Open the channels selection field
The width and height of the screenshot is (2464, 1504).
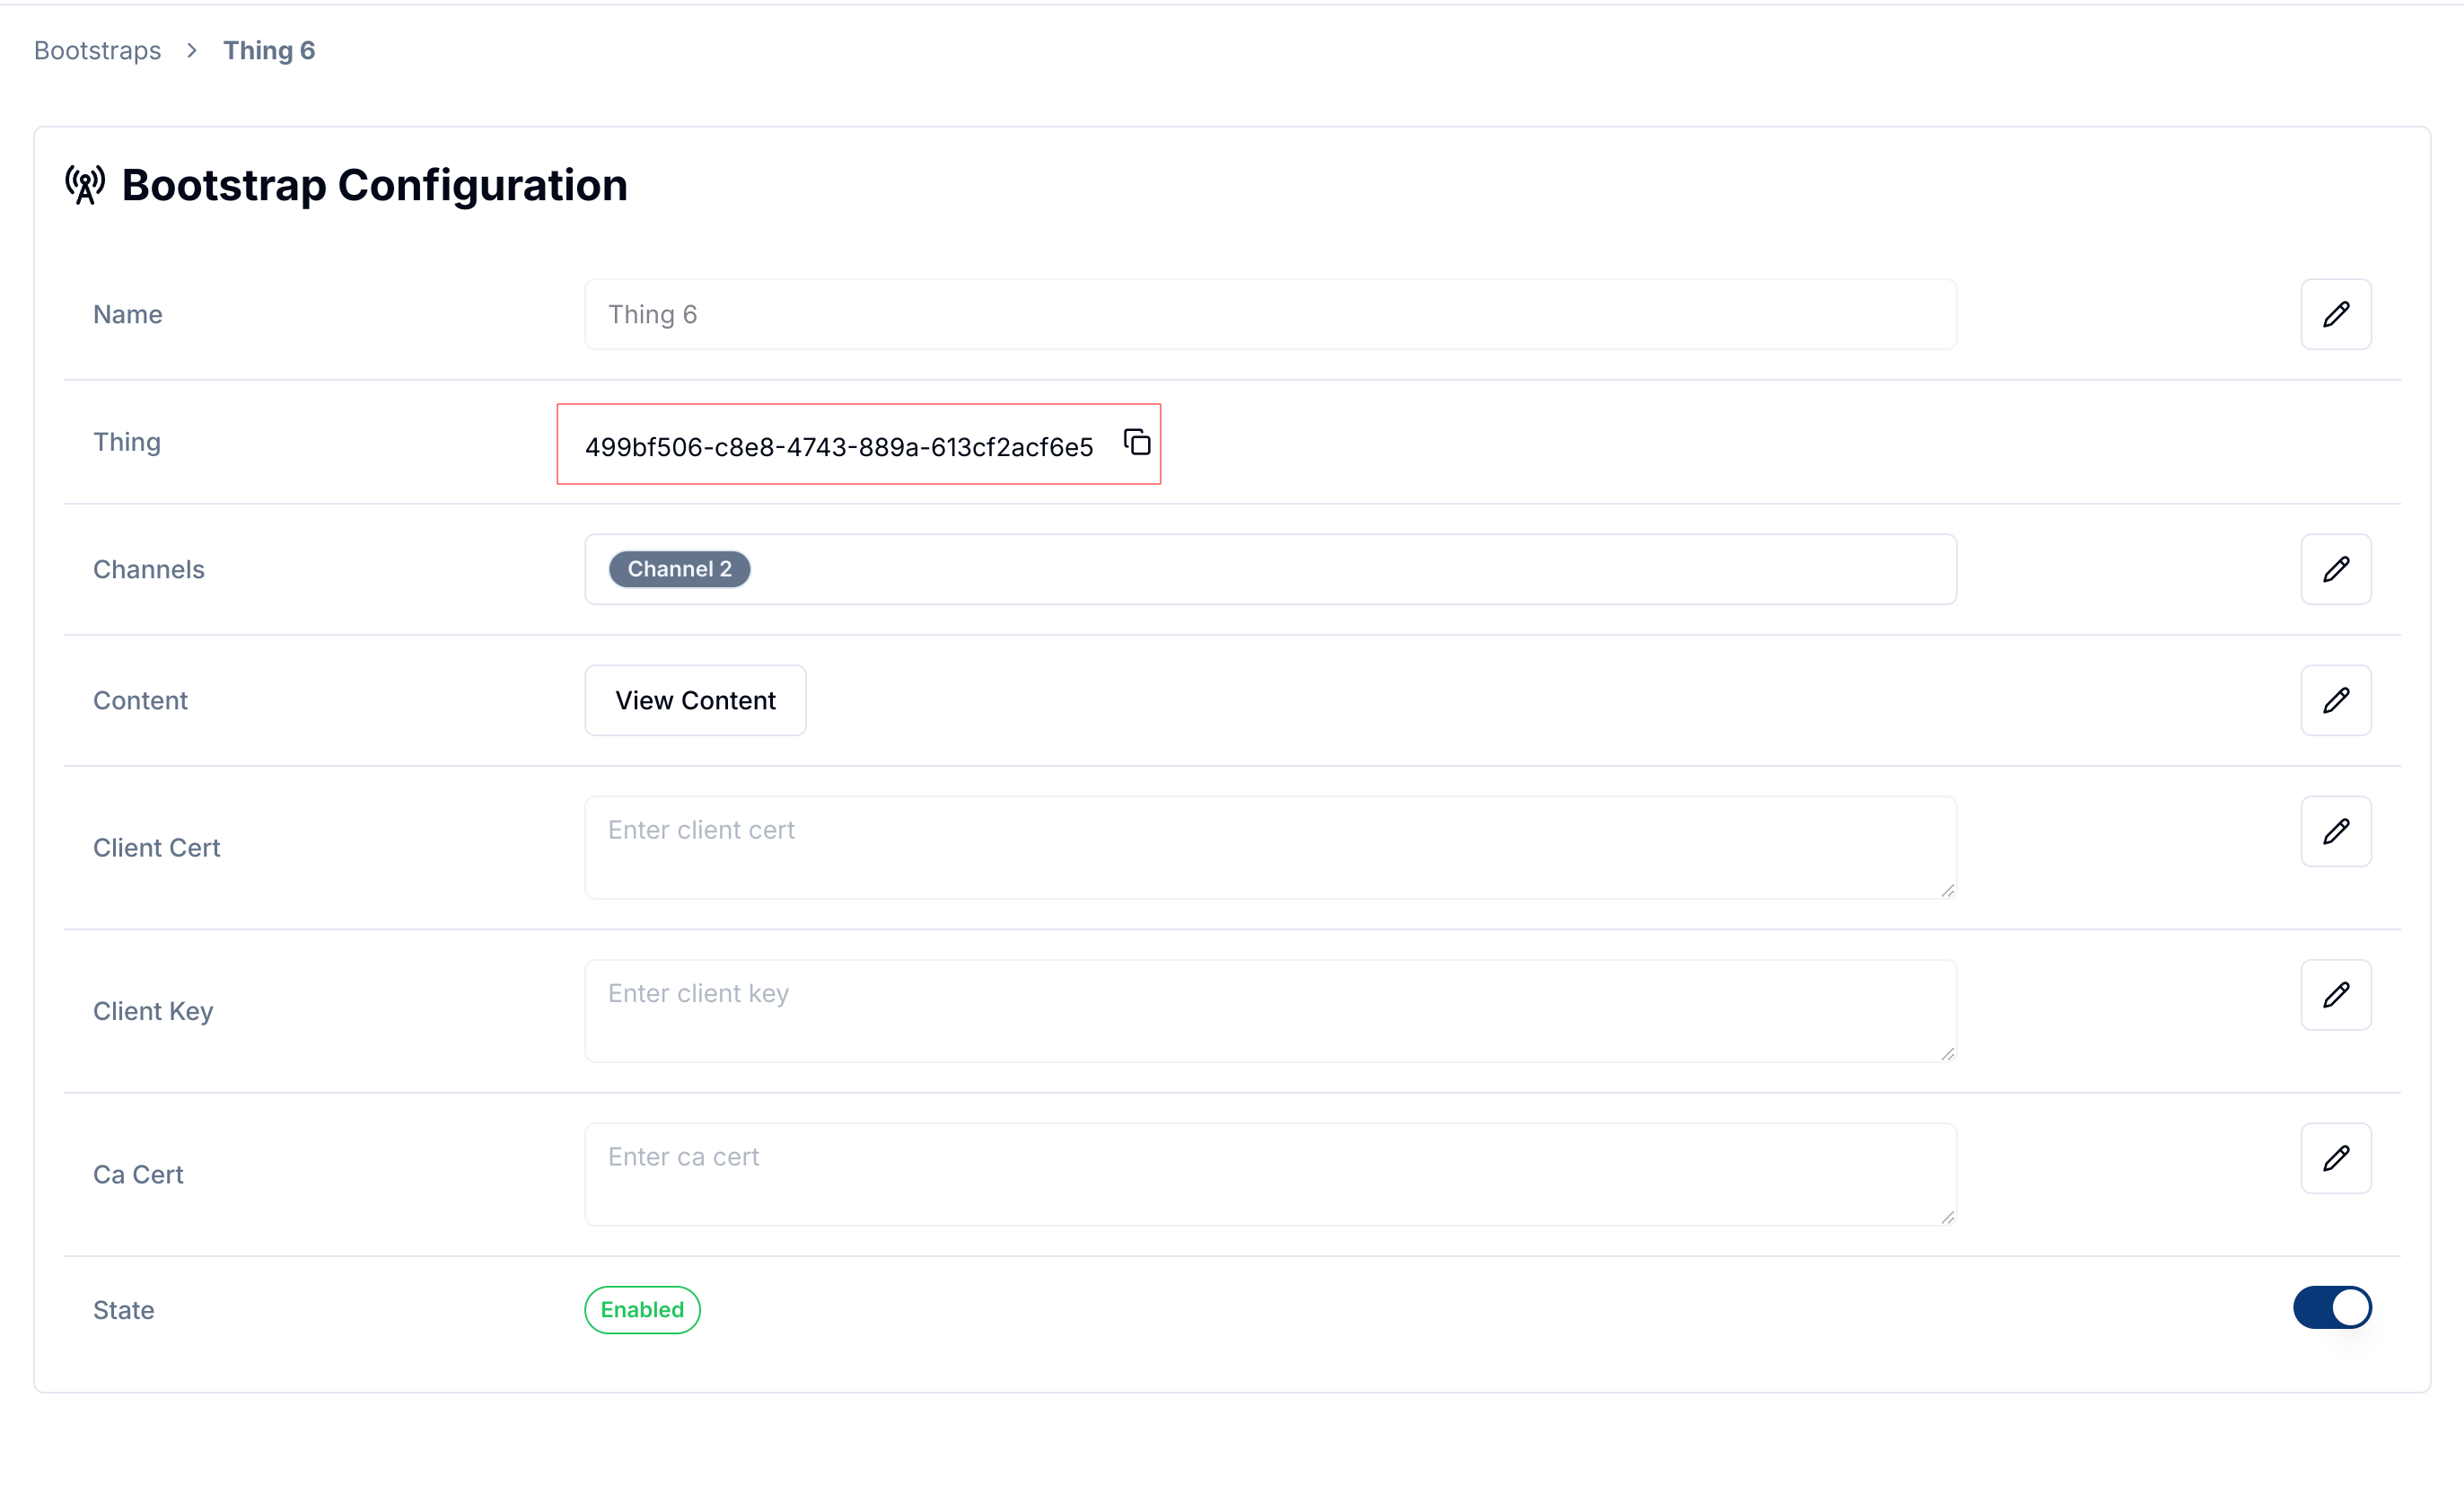pyautogui.click(x=1270, y=569)
